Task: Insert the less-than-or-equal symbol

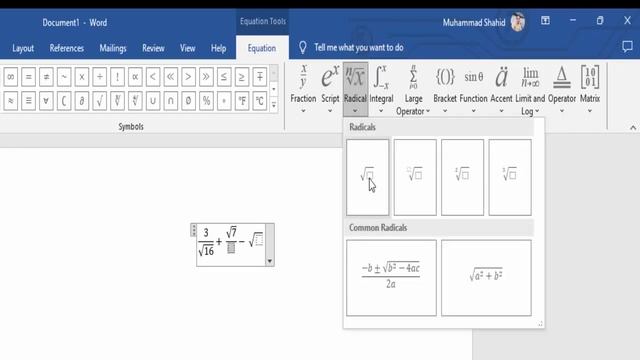Action: pyautogui.click(x=224, y=77)
